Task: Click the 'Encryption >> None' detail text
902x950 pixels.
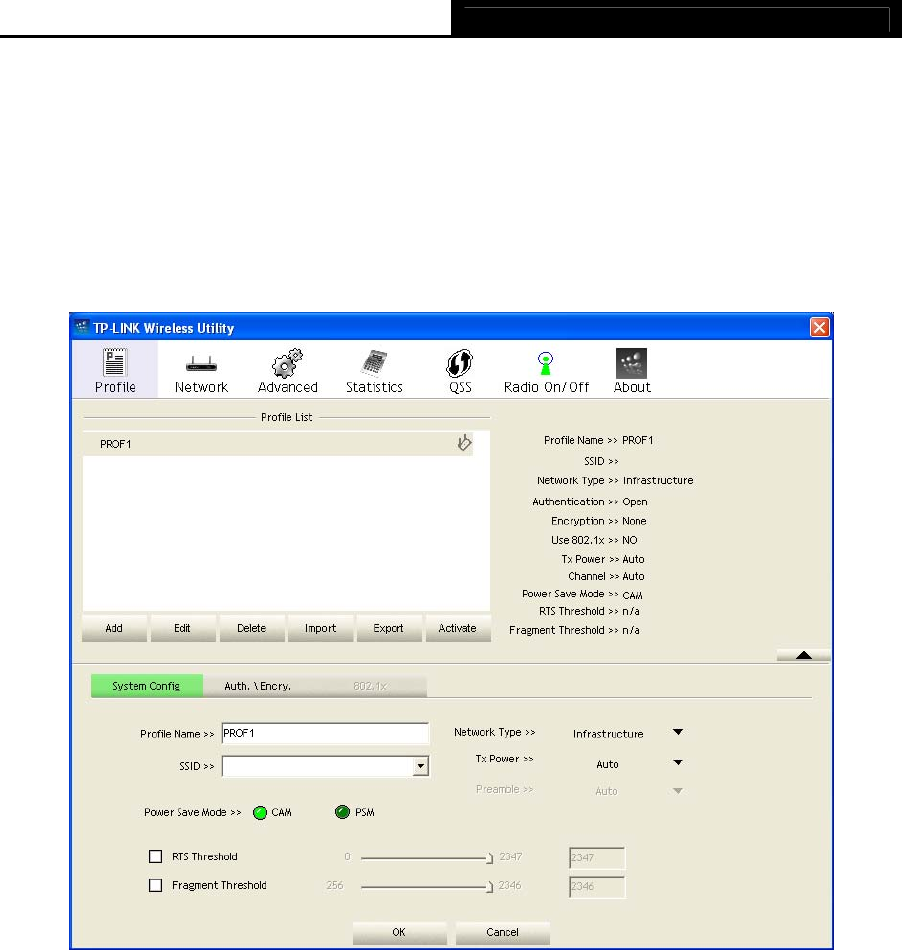Action: point(599,521)
